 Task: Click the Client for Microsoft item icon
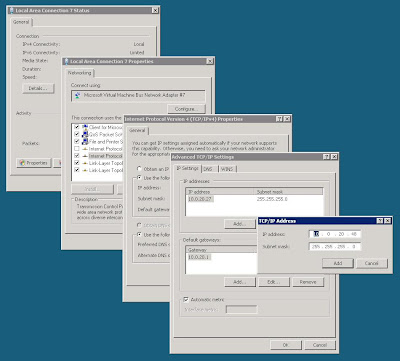point(85,127)
